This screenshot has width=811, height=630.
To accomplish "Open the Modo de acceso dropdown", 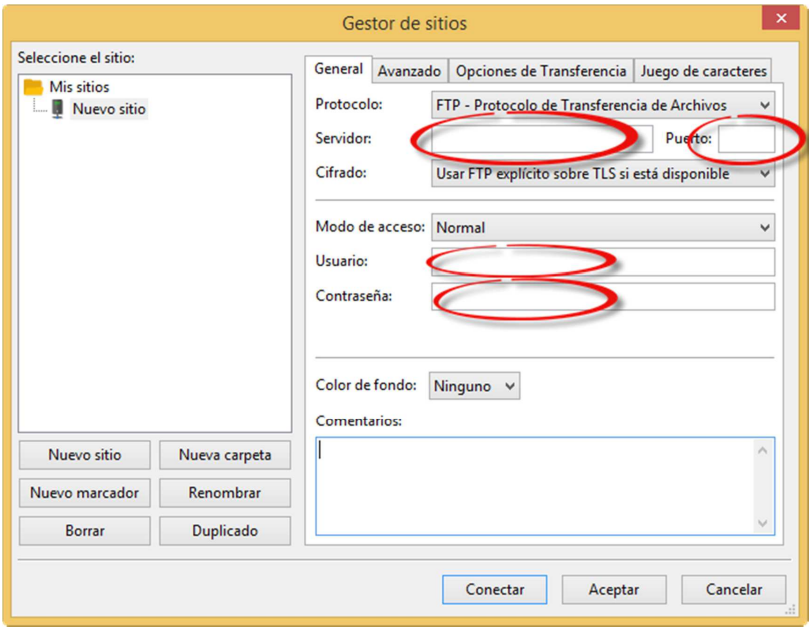I will [602, 228].
